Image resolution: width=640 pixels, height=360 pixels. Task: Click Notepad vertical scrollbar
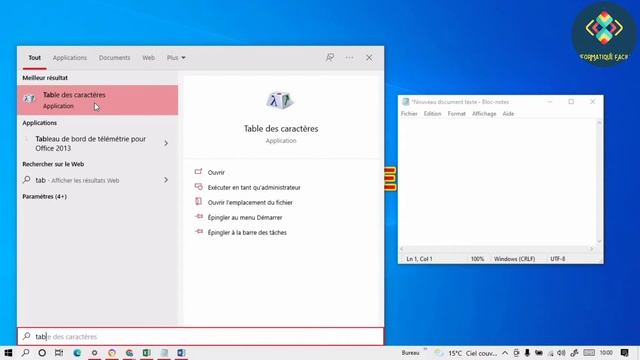coord(599,182)
